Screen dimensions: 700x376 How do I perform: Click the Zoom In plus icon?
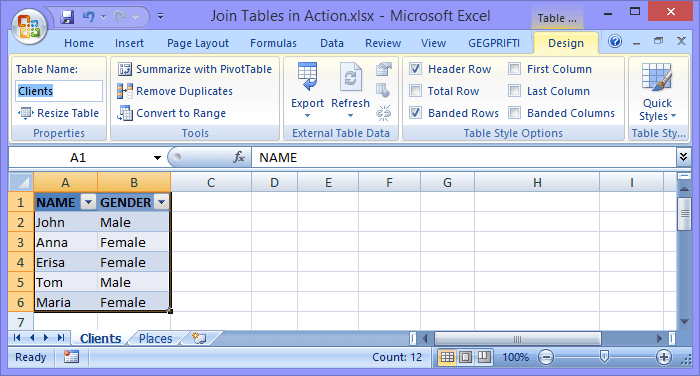[x=664, y=357]
